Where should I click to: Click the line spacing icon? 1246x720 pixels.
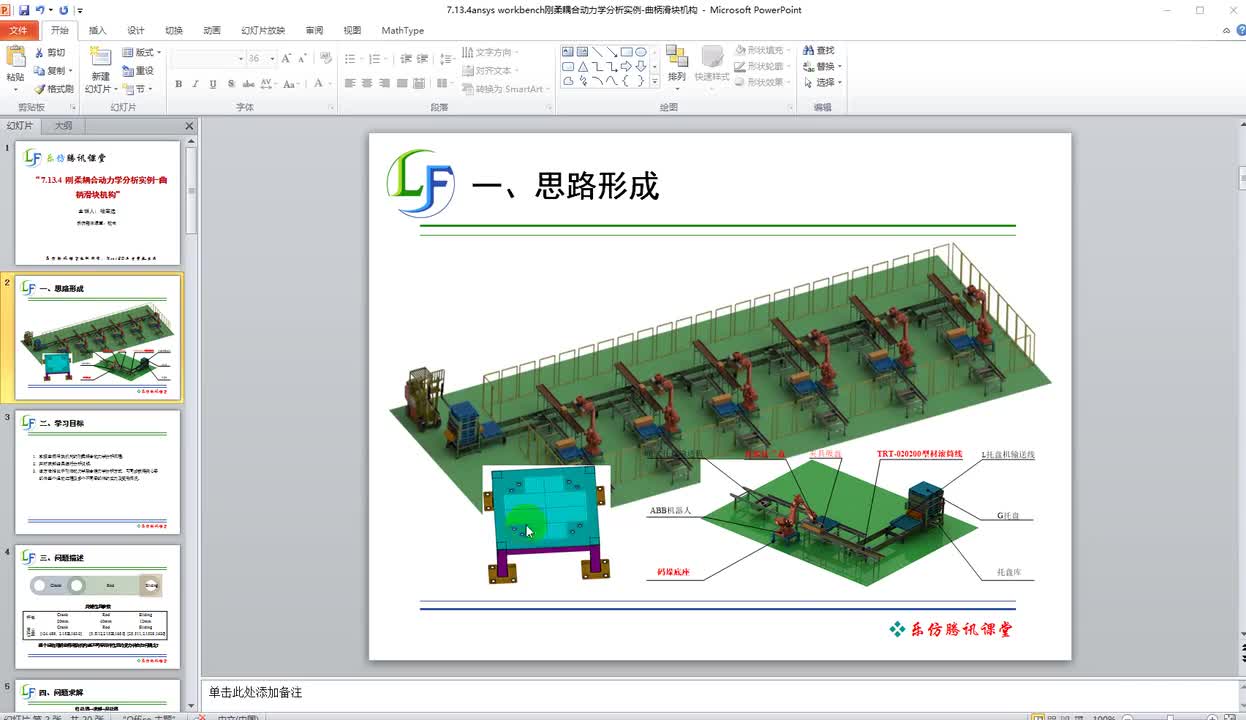(x=446, y=58)
